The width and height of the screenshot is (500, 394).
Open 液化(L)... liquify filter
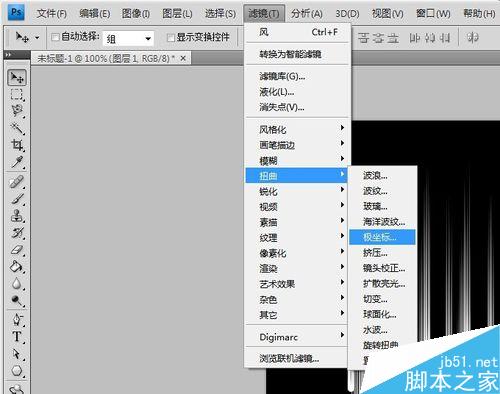296,92
